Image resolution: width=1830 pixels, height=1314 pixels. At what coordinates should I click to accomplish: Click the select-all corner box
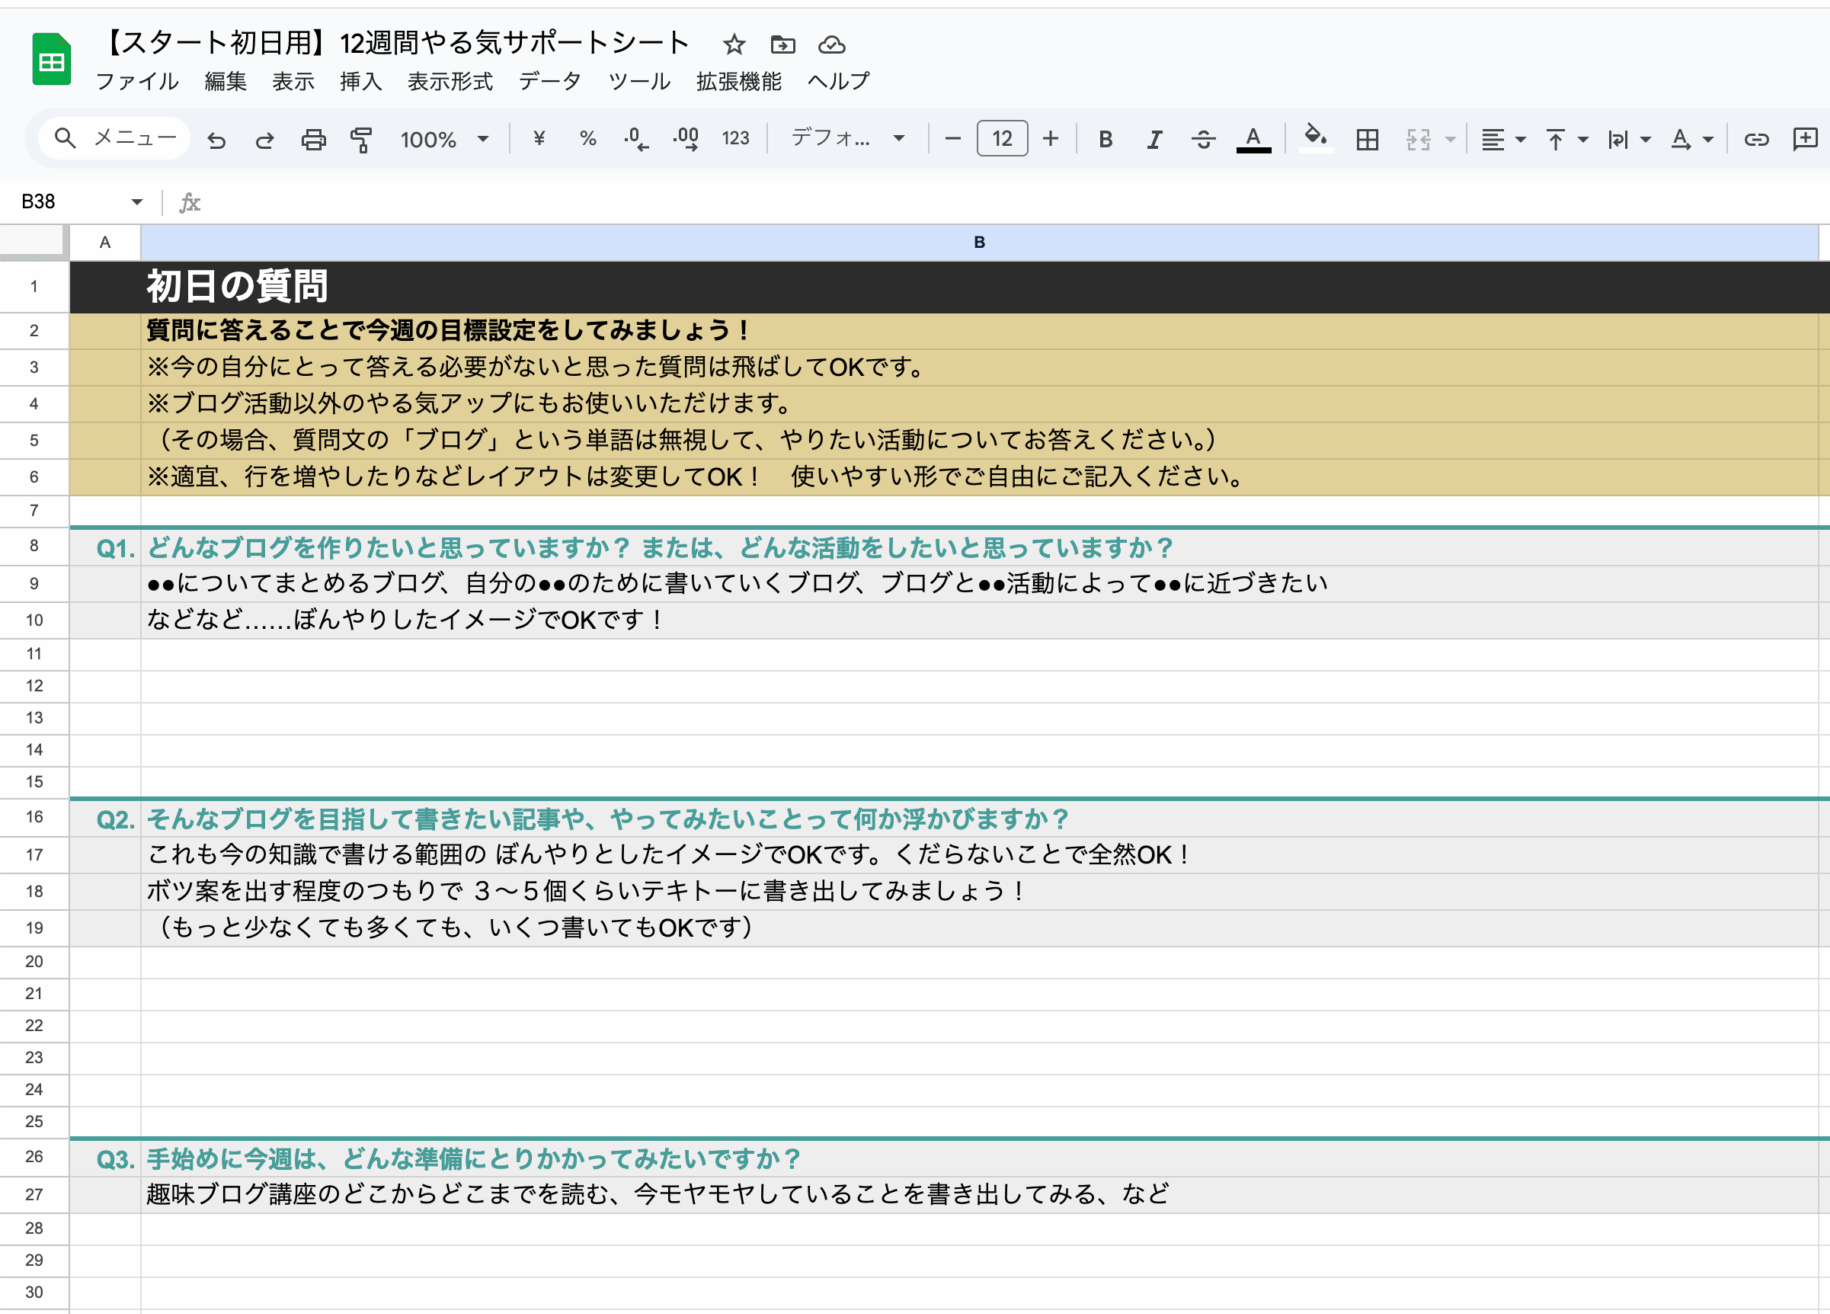[x=34, y=242]
